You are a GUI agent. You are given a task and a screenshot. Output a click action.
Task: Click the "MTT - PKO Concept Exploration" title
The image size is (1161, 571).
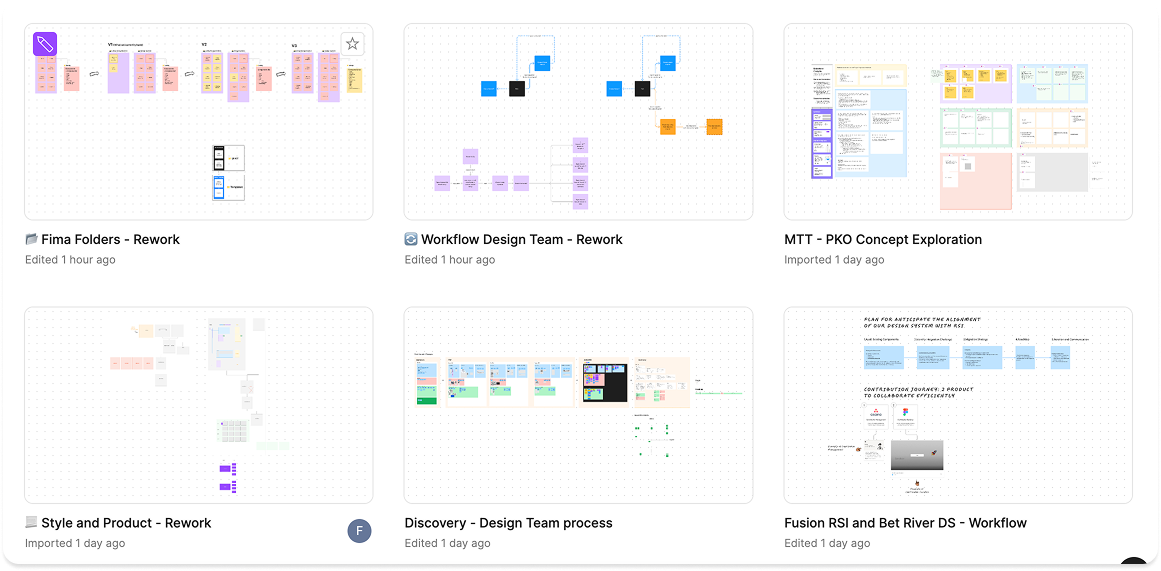pyautogui.click(x=883, y=240)
